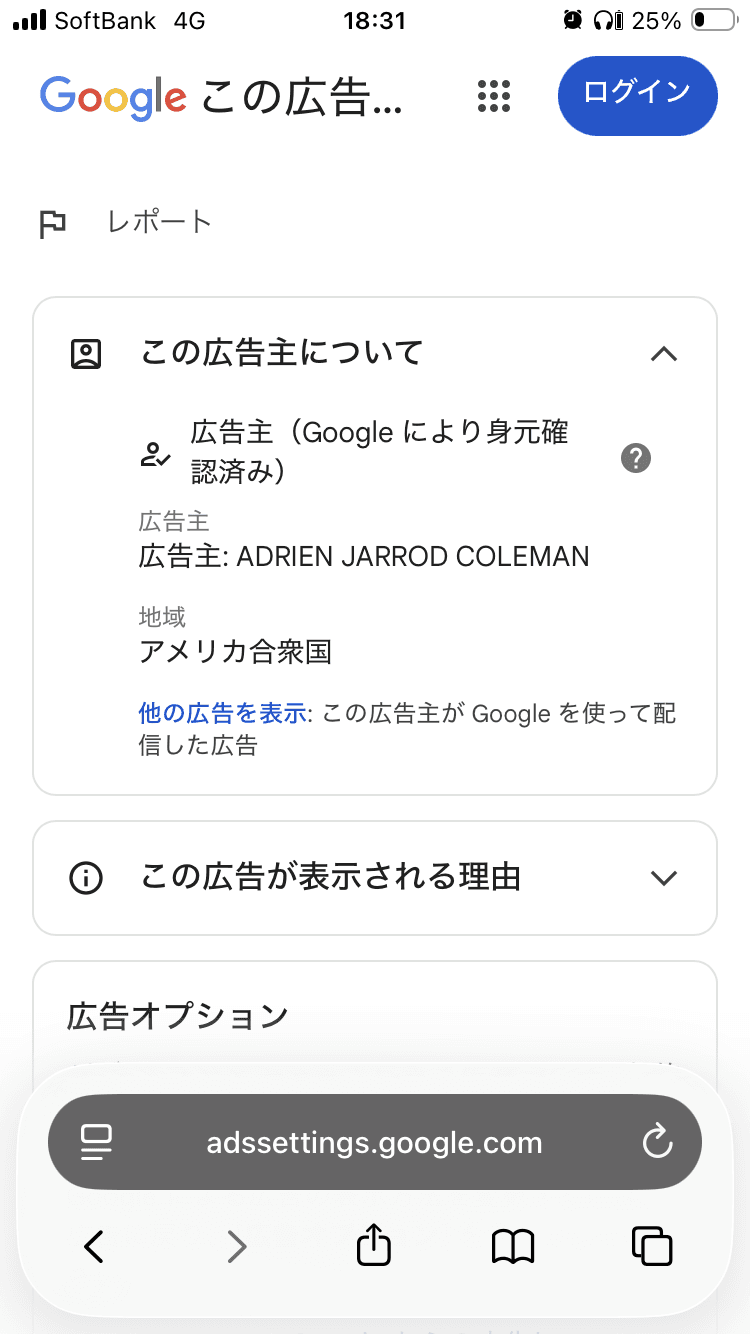Tap the report flag icon
Viewport: 750px width, 1334px height.
[x=52, y=224]
